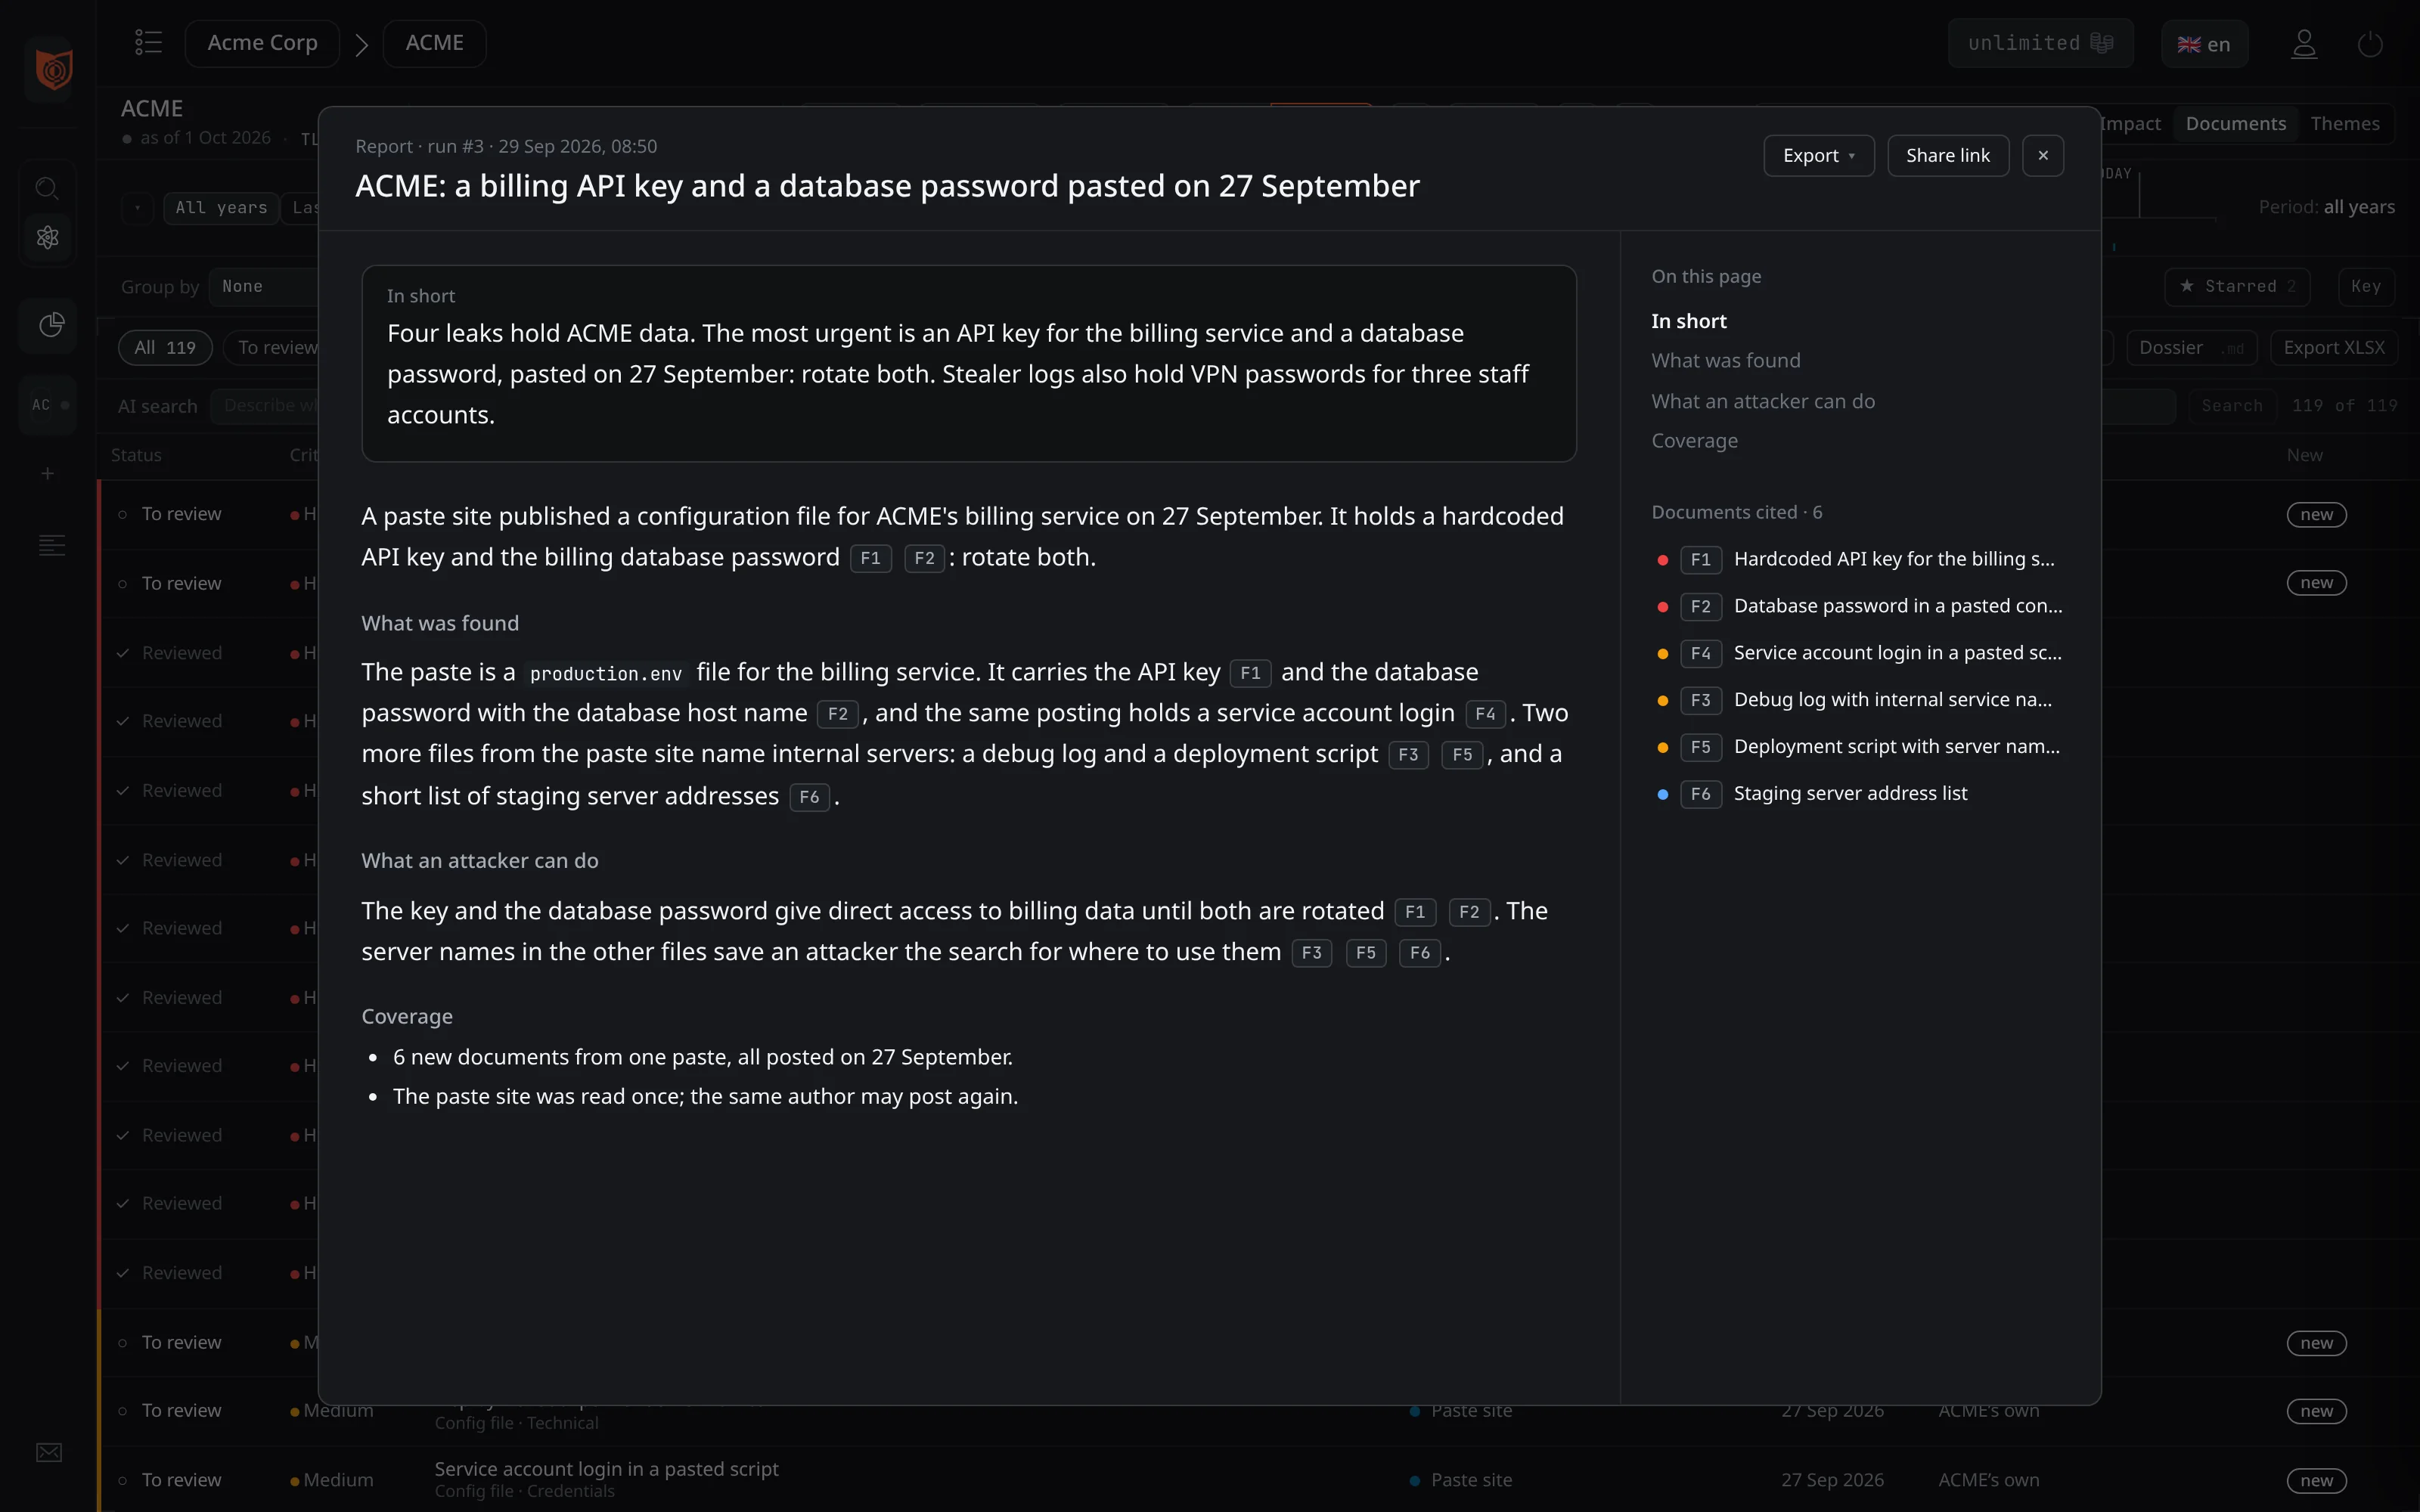This screenshot has width=2420, height=1512.
Task: Open cited document F3 Debug log
Action: pos(1859,700)
